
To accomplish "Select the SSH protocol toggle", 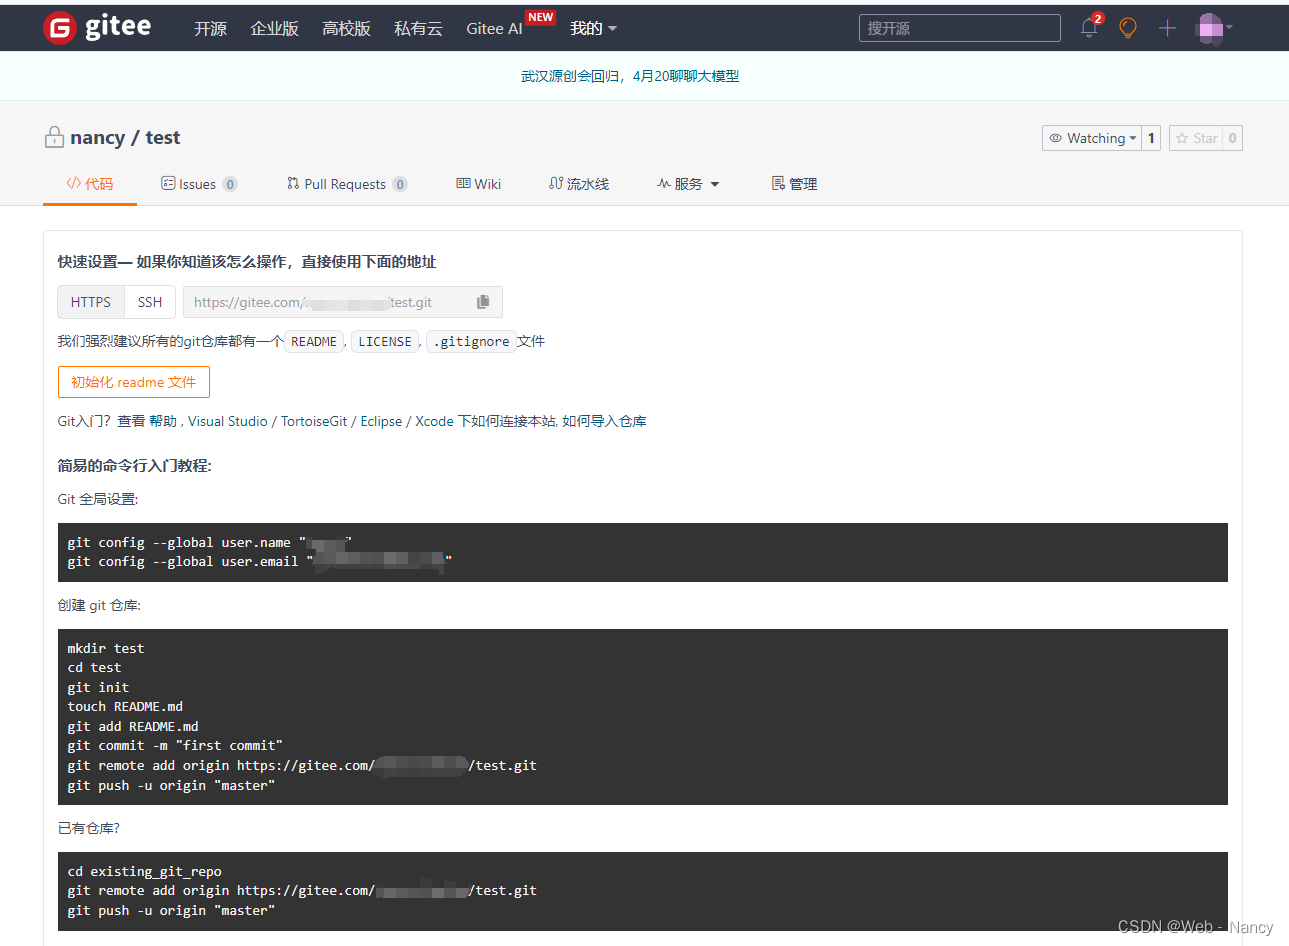I will (x=150, y=302).
